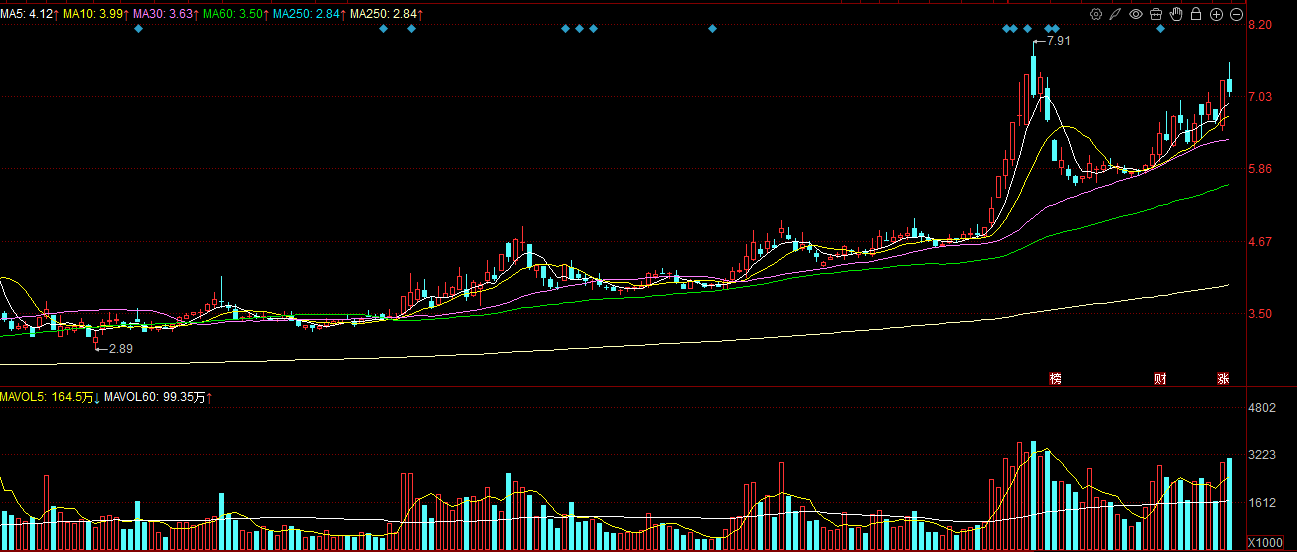Click the 7.91 high price annotation
This screenshot has width=1297, height=552.
[1058, 41]
